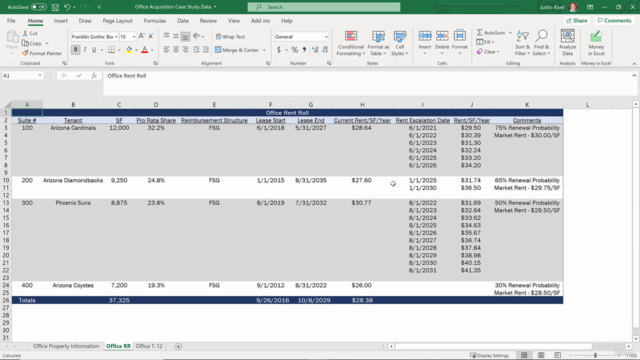The height and width of the screenshot is (360, 640).
Task: Click the Share button
Action: (x=577, y=20)
